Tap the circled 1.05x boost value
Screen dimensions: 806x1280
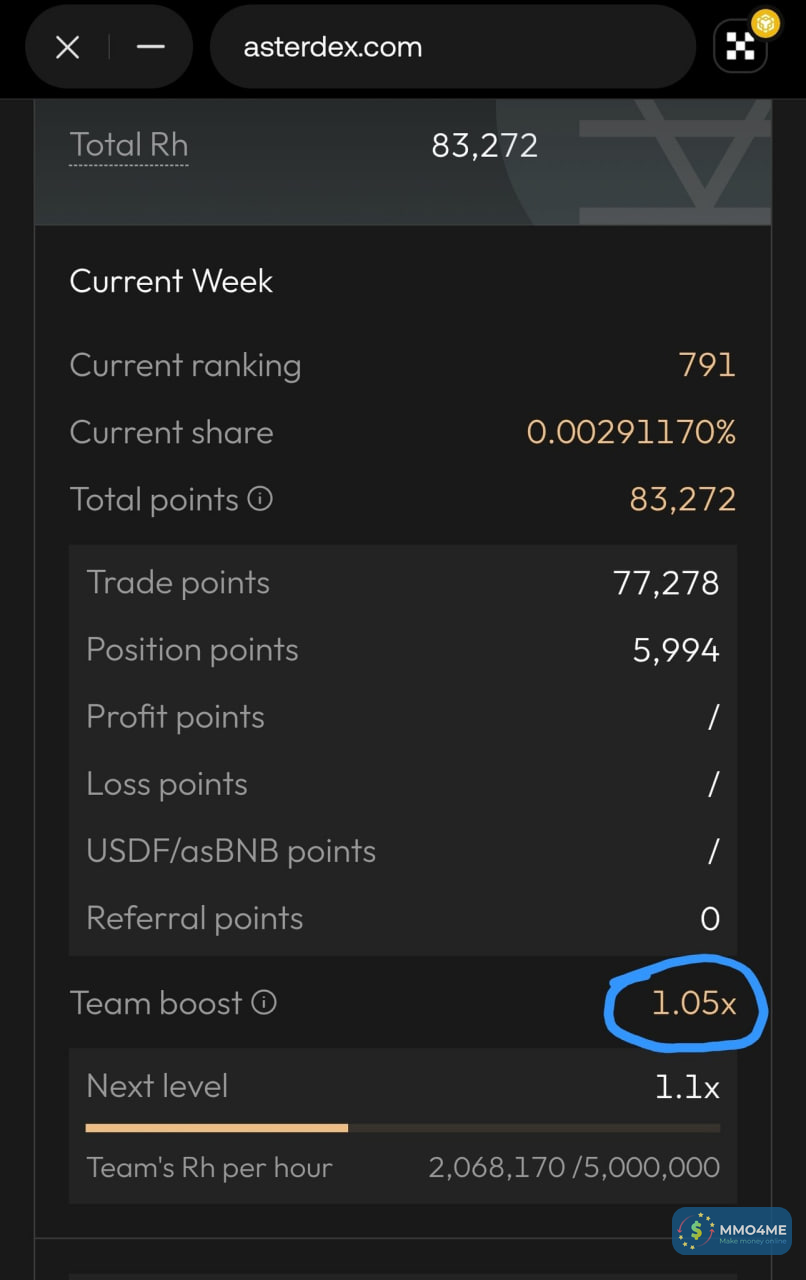click(693, 1003)
